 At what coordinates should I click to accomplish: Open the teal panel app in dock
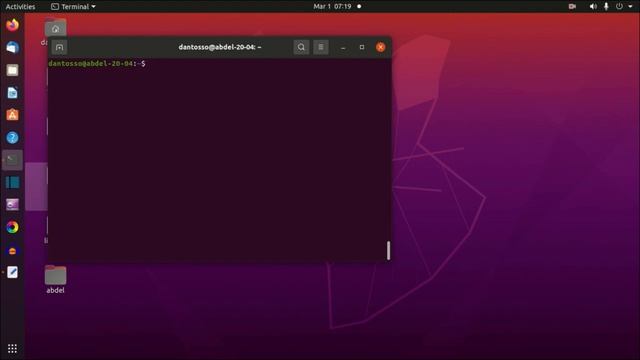[12, 182]
